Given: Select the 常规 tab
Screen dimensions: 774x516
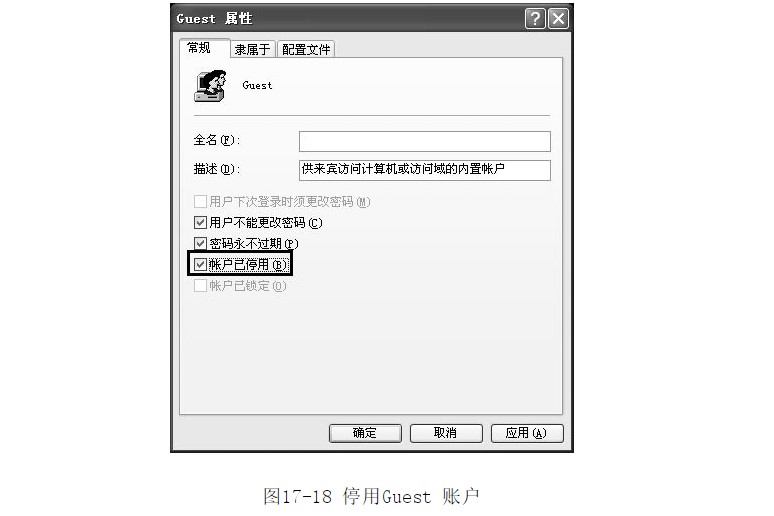Looking at the screenshot, I should 199,48.
